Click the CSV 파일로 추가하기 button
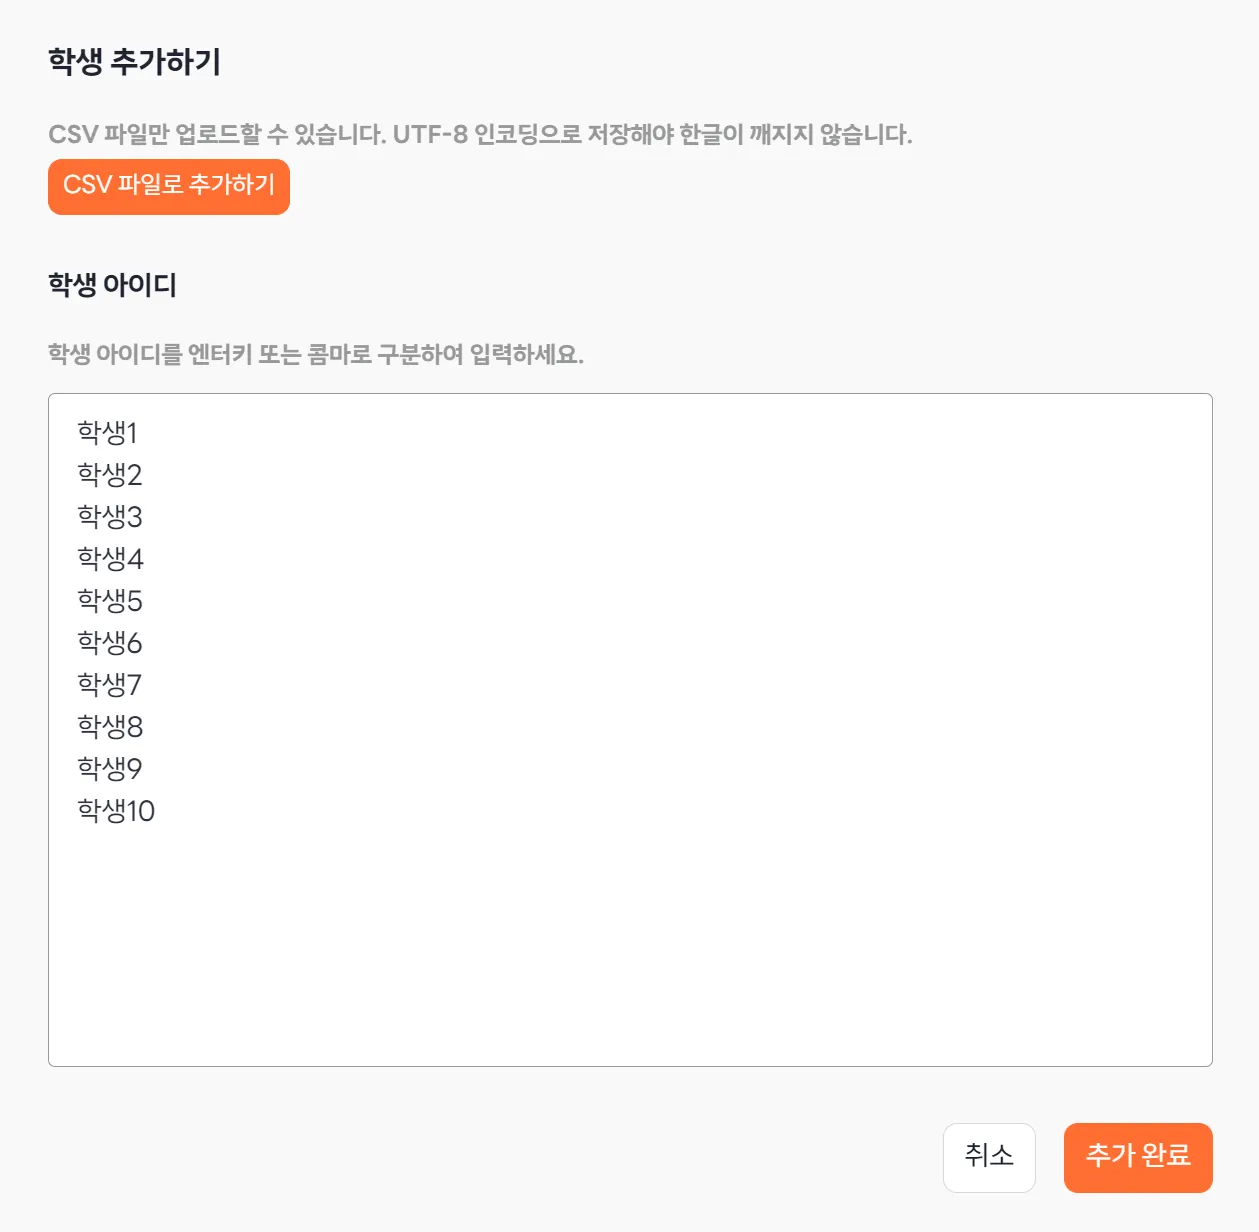This screenshot has width=1259, height=1232. coord(169,186)
